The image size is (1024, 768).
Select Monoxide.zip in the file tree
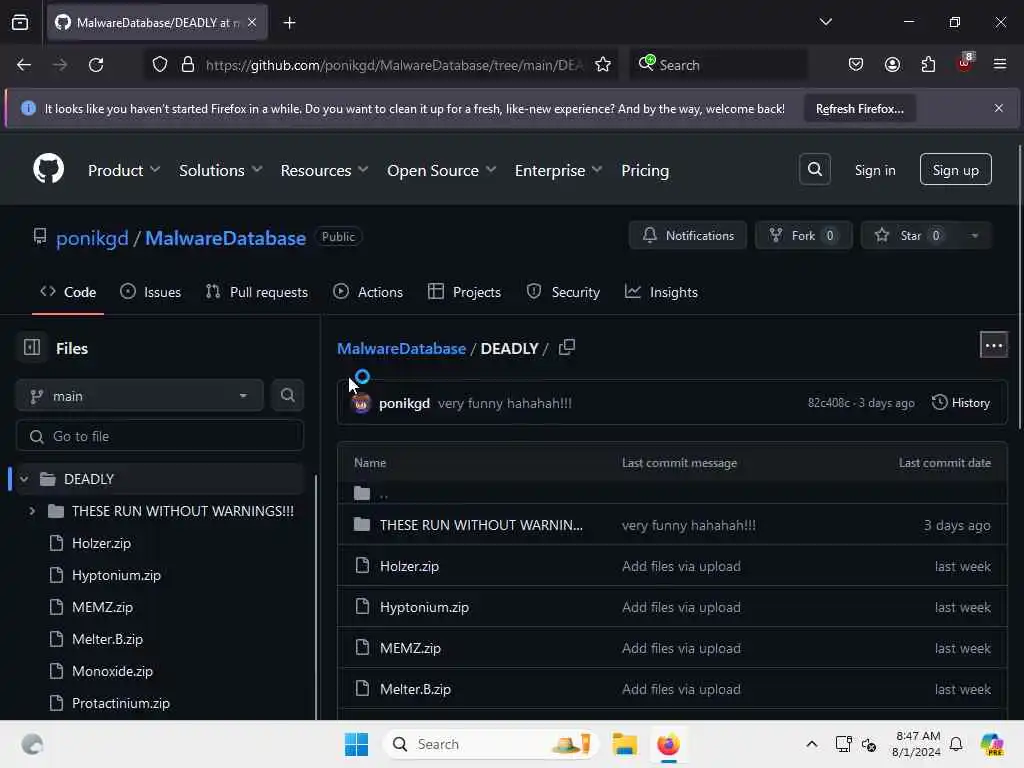112,671
